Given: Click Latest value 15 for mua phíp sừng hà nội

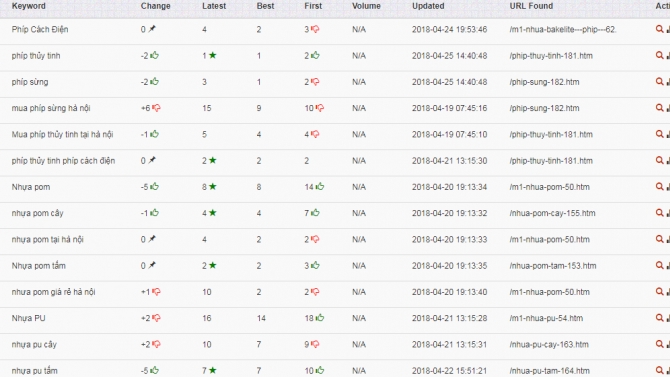Looking at the screenshot, I should click(207, 109).
